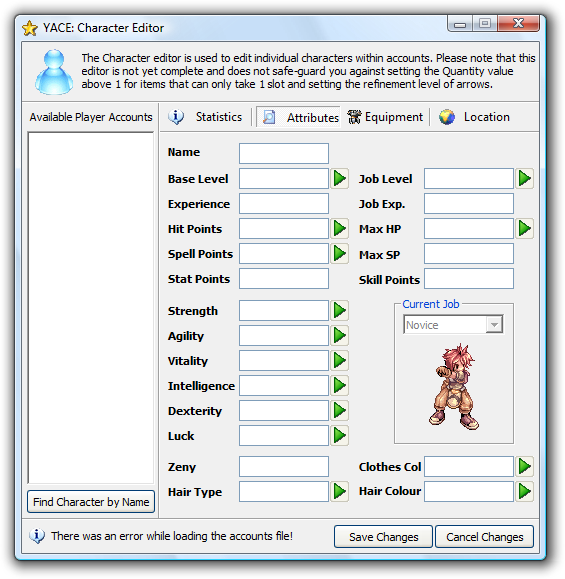Click green arrow beside Hair Colour field
This screenshot has width=565, height=579.
pyautogui.click(x=524, y=491)
